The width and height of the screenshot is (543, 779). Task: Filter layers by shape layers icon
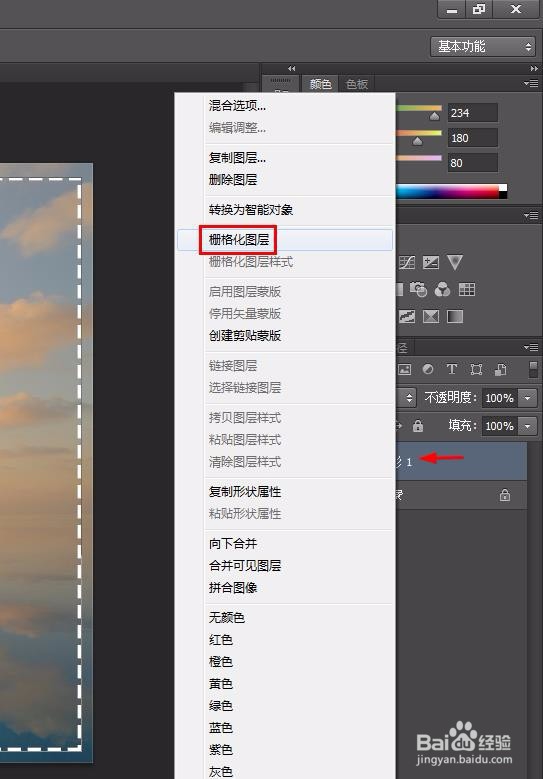(x=476, y=369)
